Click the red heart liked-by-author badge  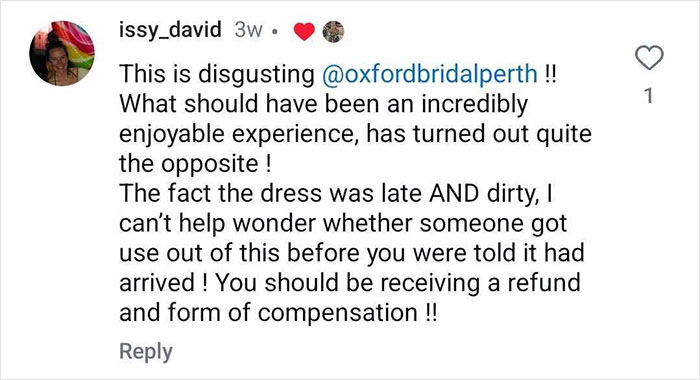[x=304, y=32]
